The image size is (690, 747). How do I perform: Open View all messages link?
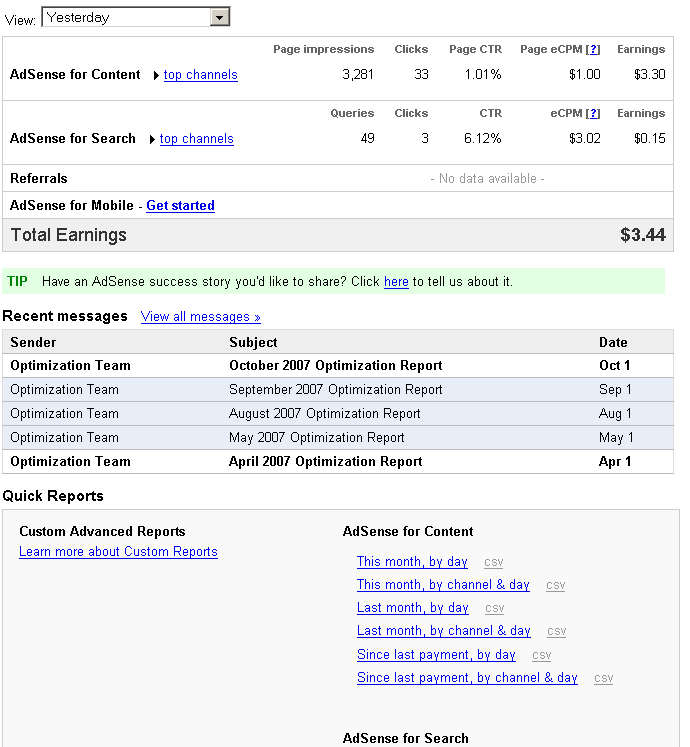click(x=200, y=317)
